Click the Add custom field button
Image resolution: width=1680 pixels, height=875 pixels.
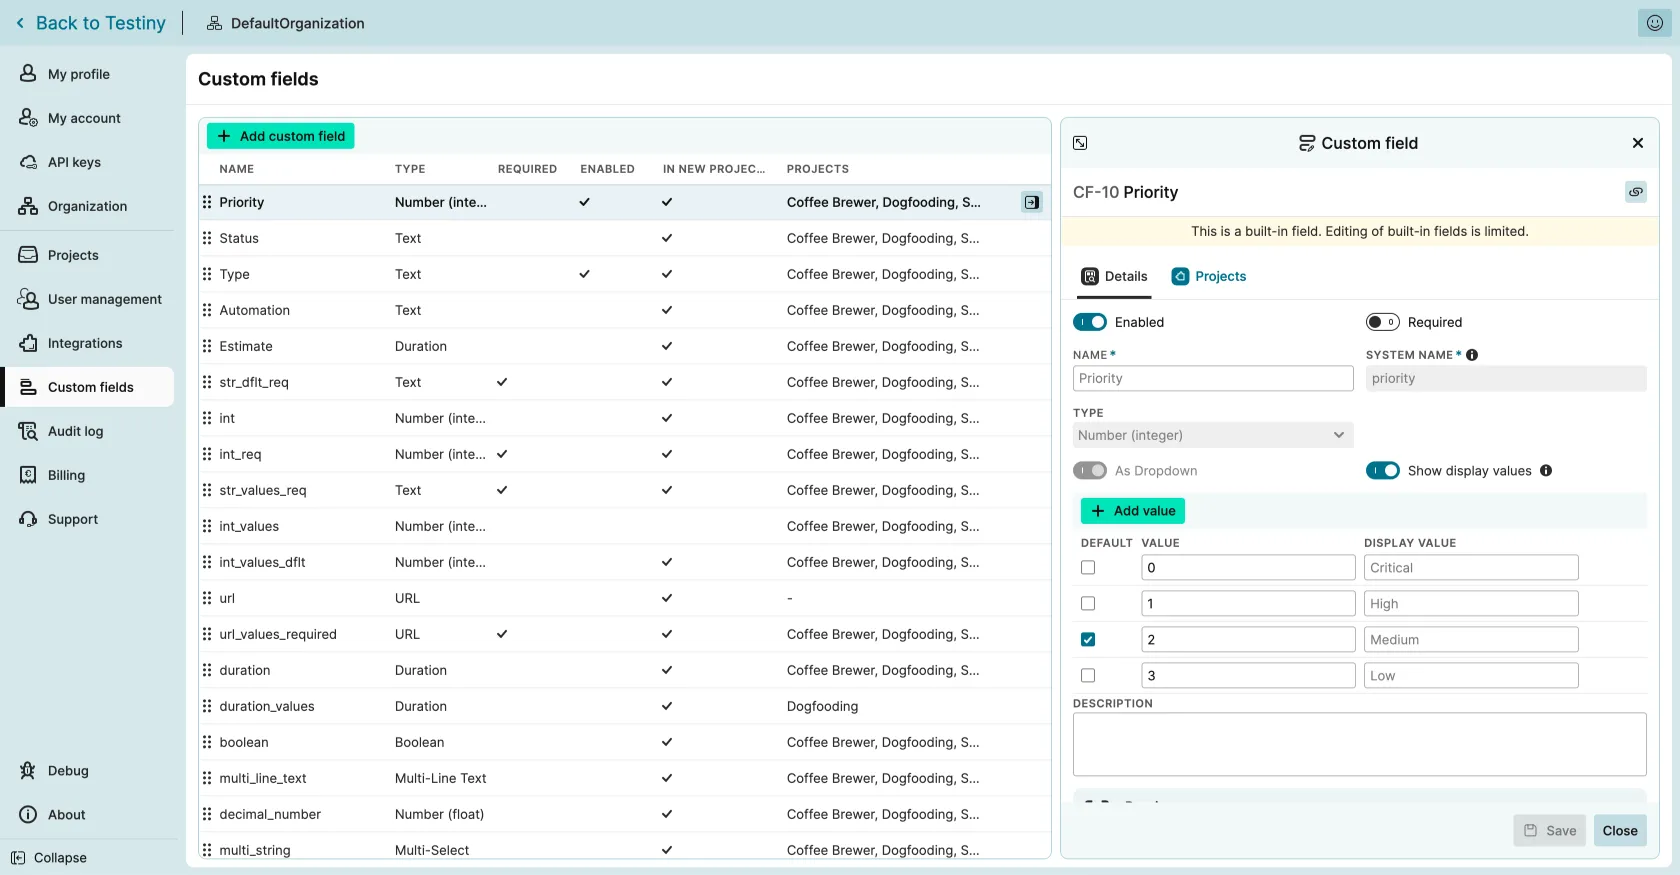[280, 136]
